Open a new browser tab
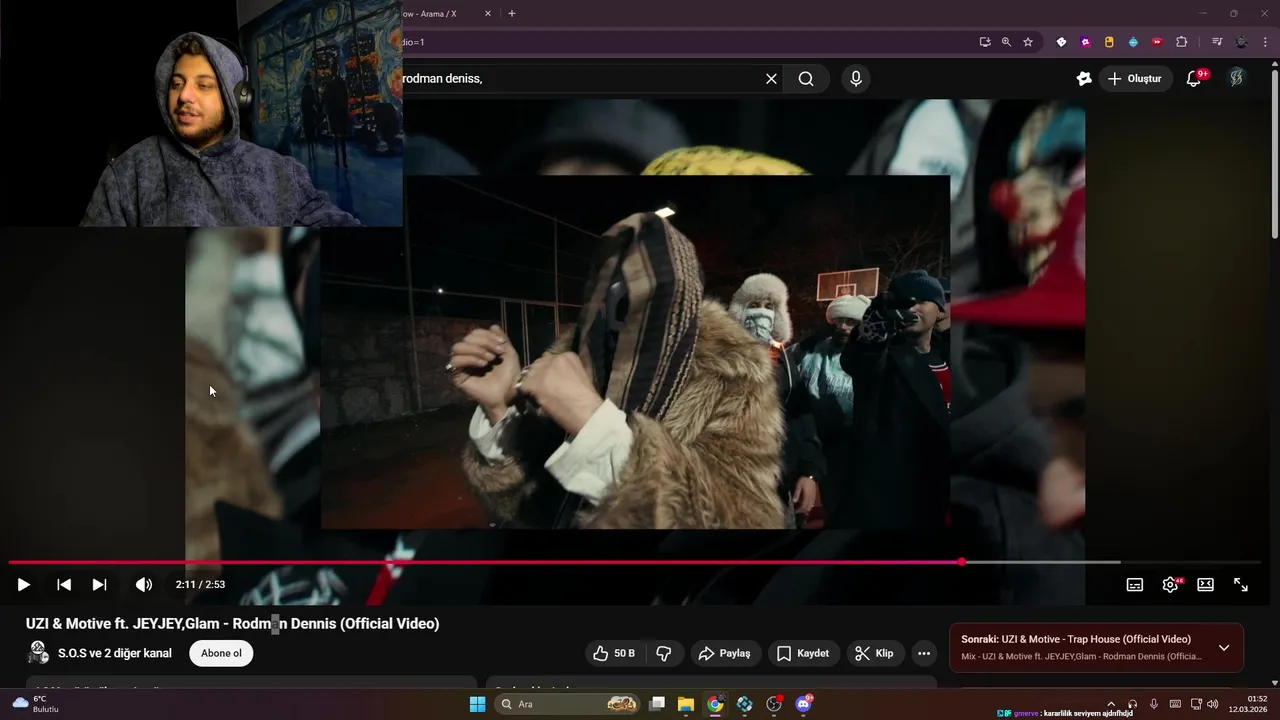 tap(512, 13)
